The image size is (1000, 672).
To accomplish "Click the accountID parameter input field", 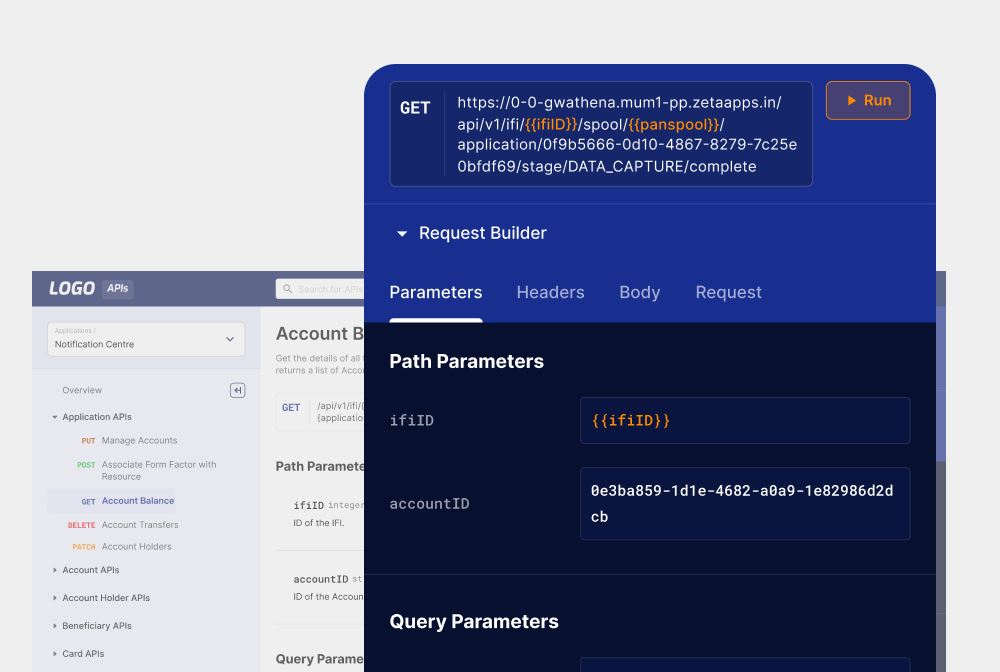I will point(744,503).
